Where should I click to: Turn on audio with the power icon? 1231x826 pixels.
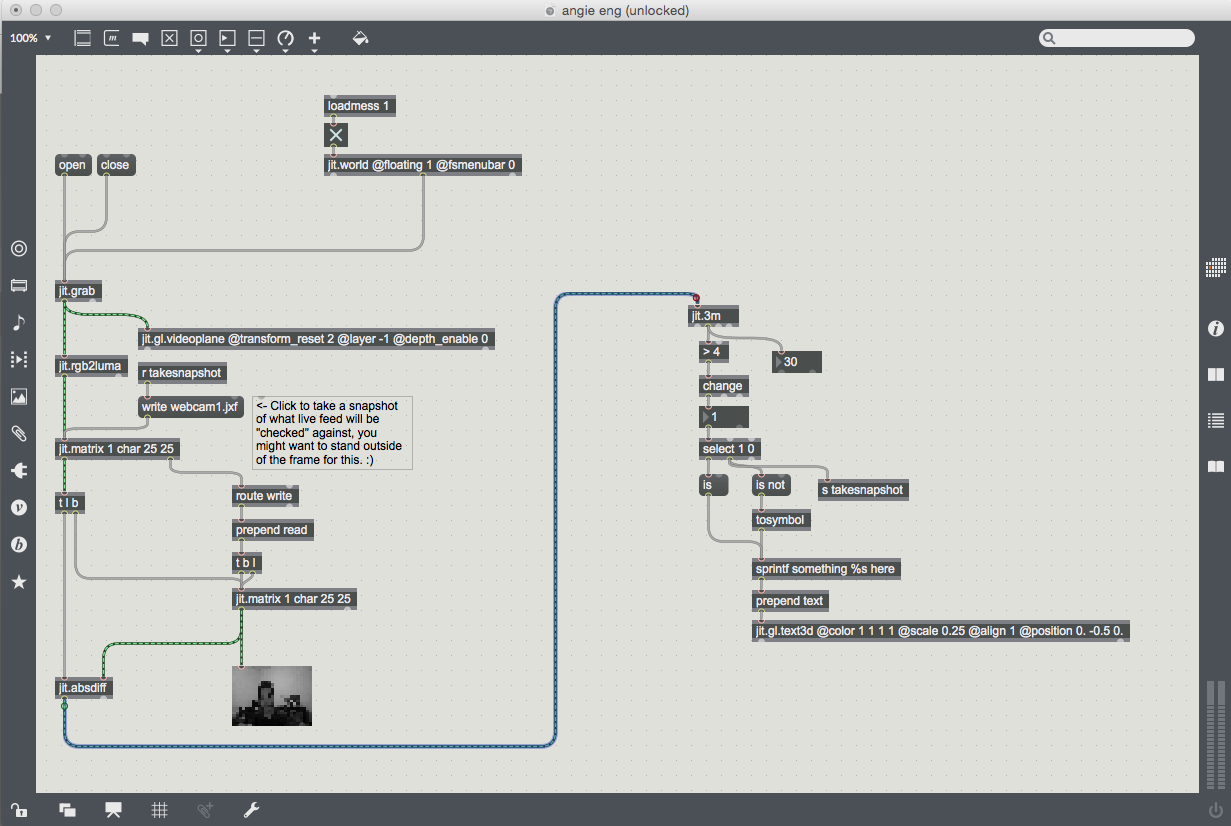1216,810
